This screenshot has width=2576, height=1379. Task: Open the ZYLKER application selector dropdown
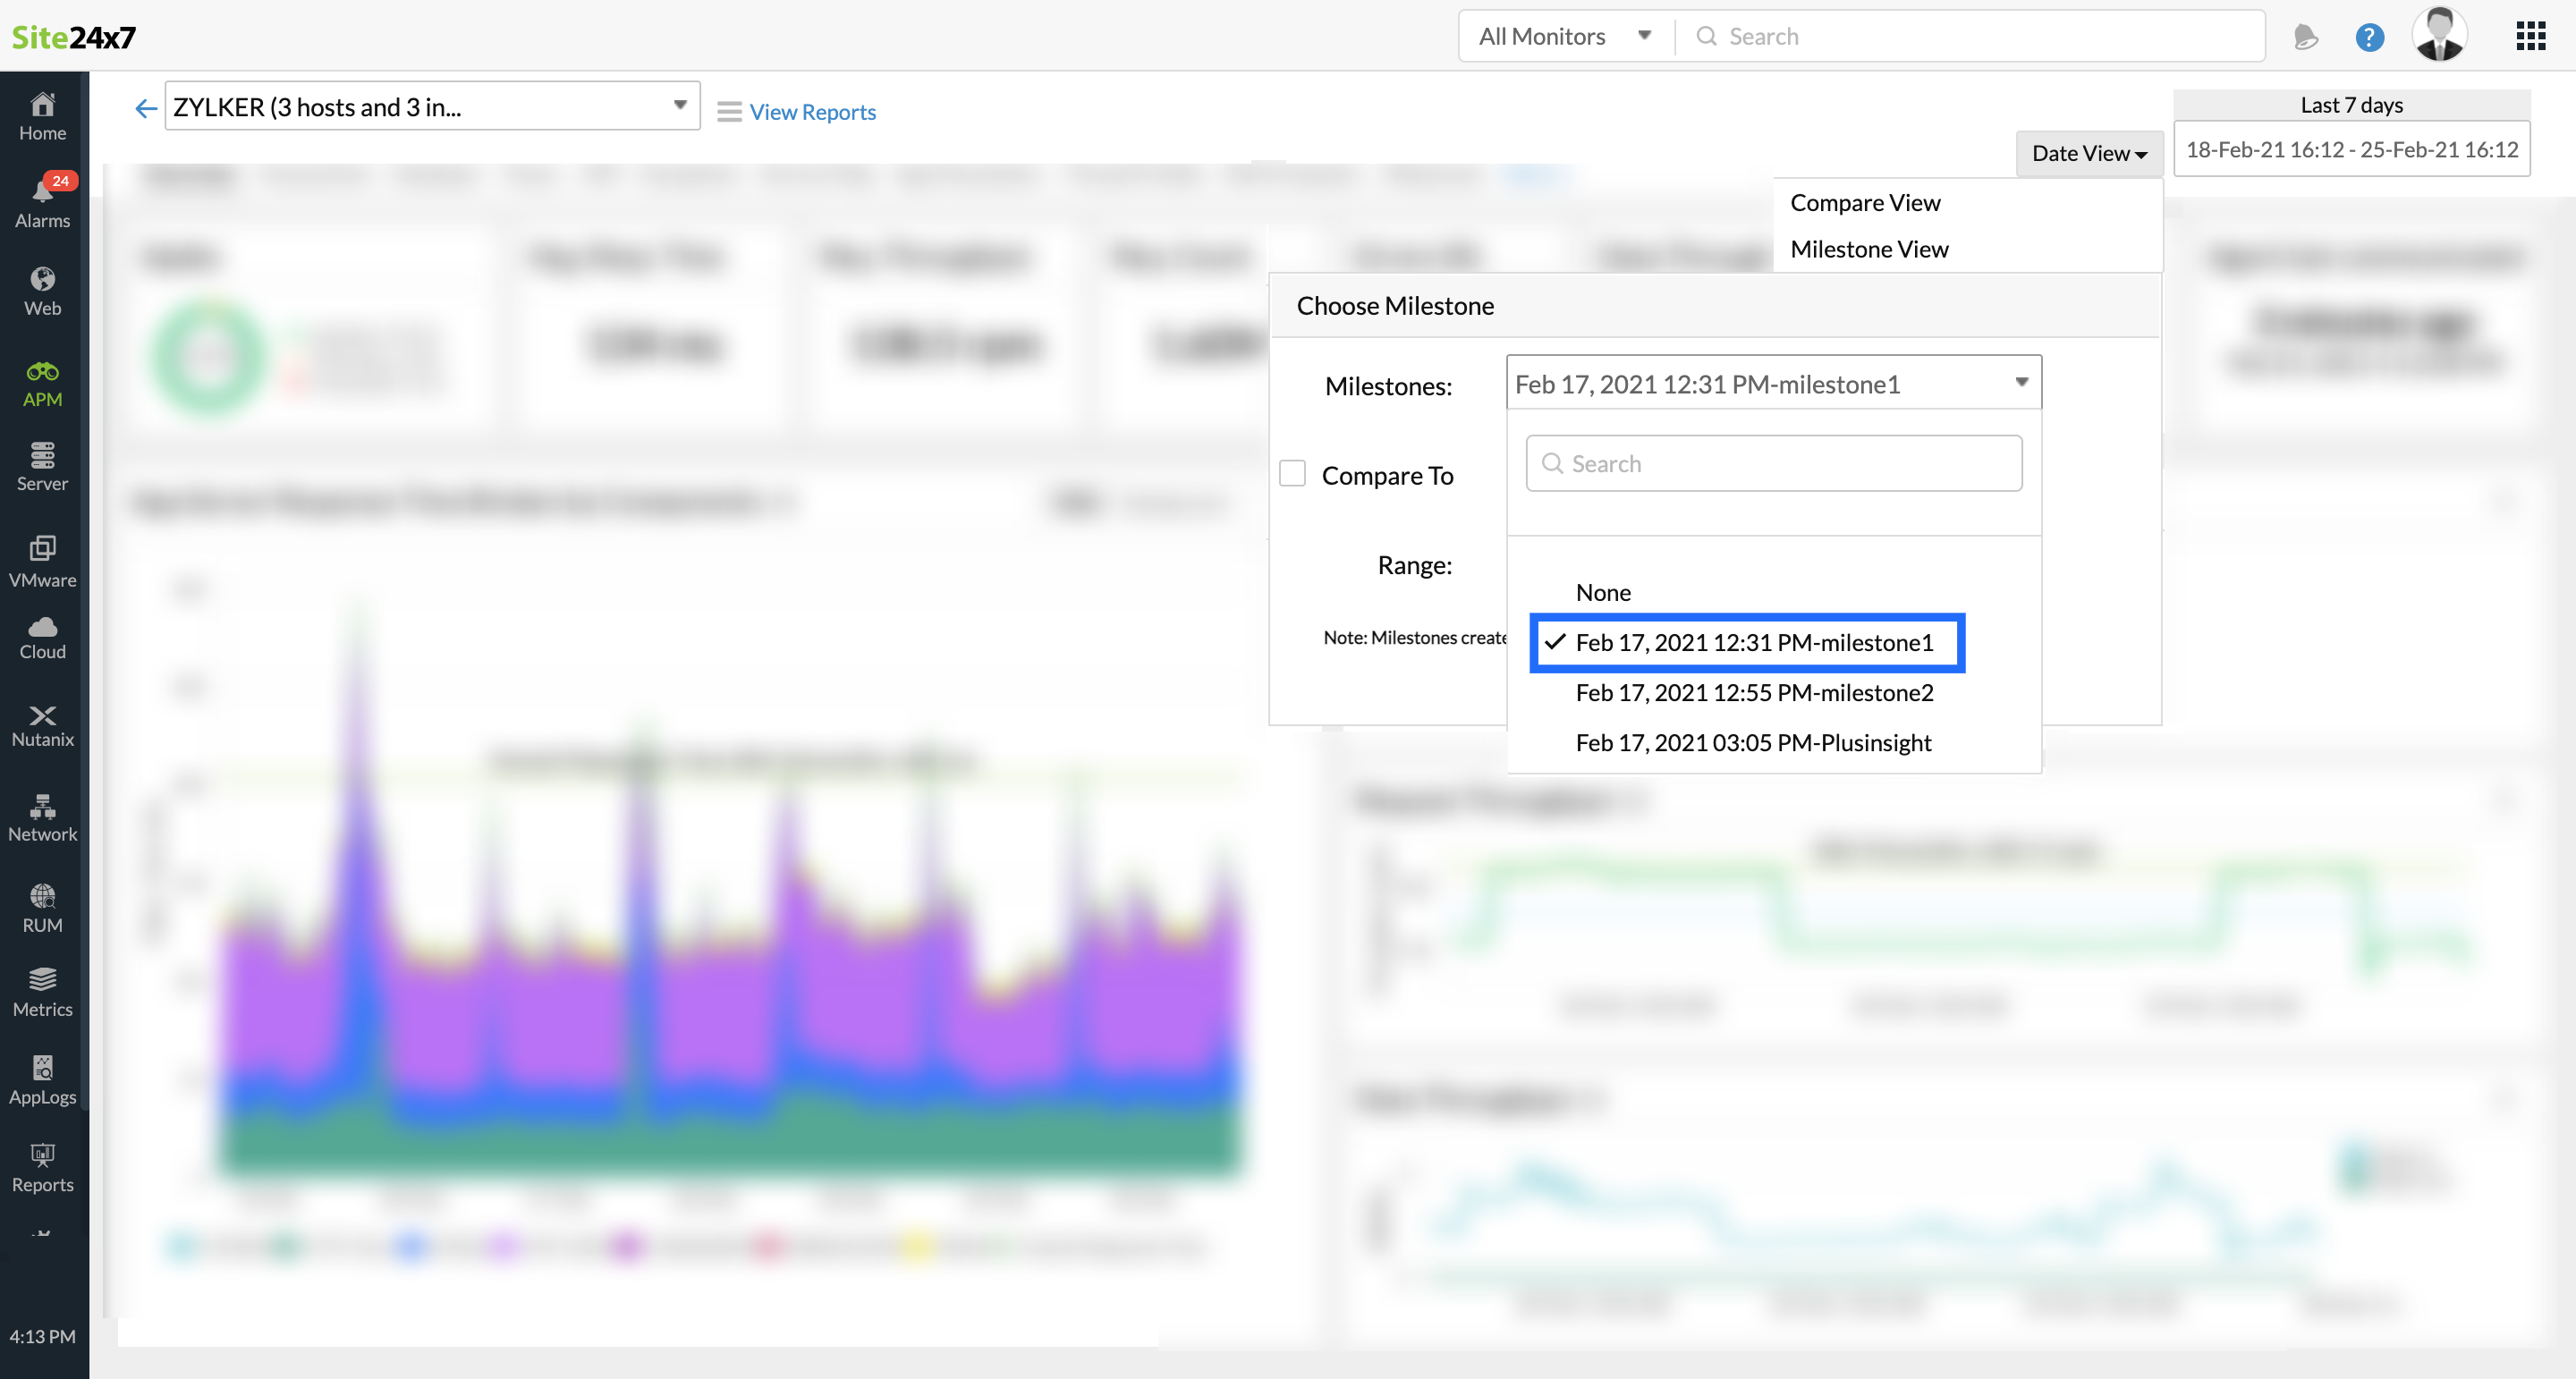point(431,106)
